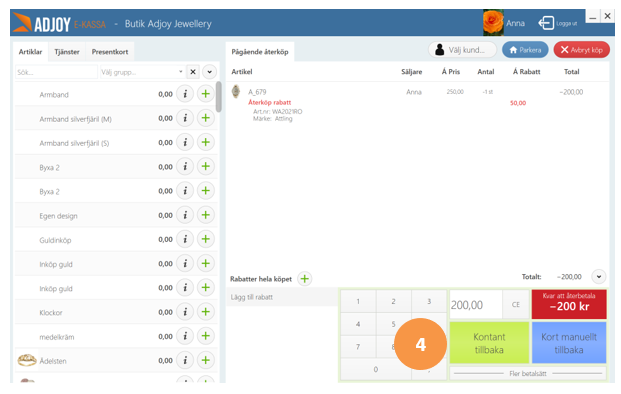621x394 pixels.
Task: Tap keypad digit 7
Action: tap(358, 347)
